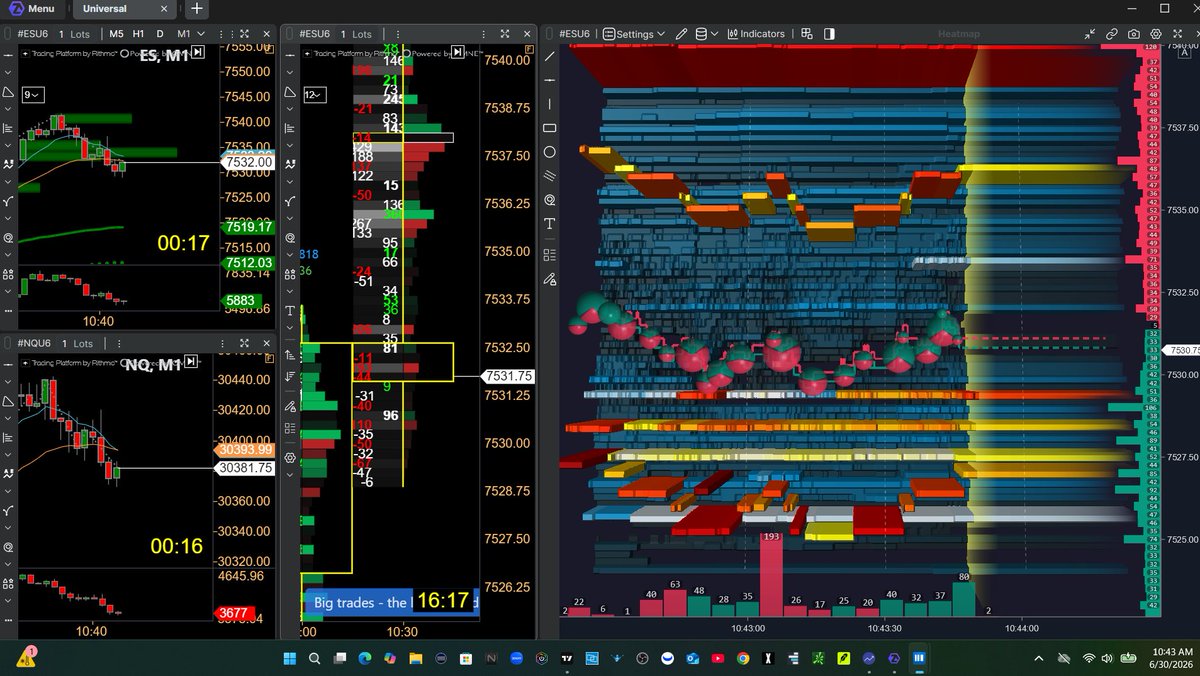1200x676 pixels.
Task: Select the vertical line tool in Heatmap toolbar
Action: [x=549, y=103]
